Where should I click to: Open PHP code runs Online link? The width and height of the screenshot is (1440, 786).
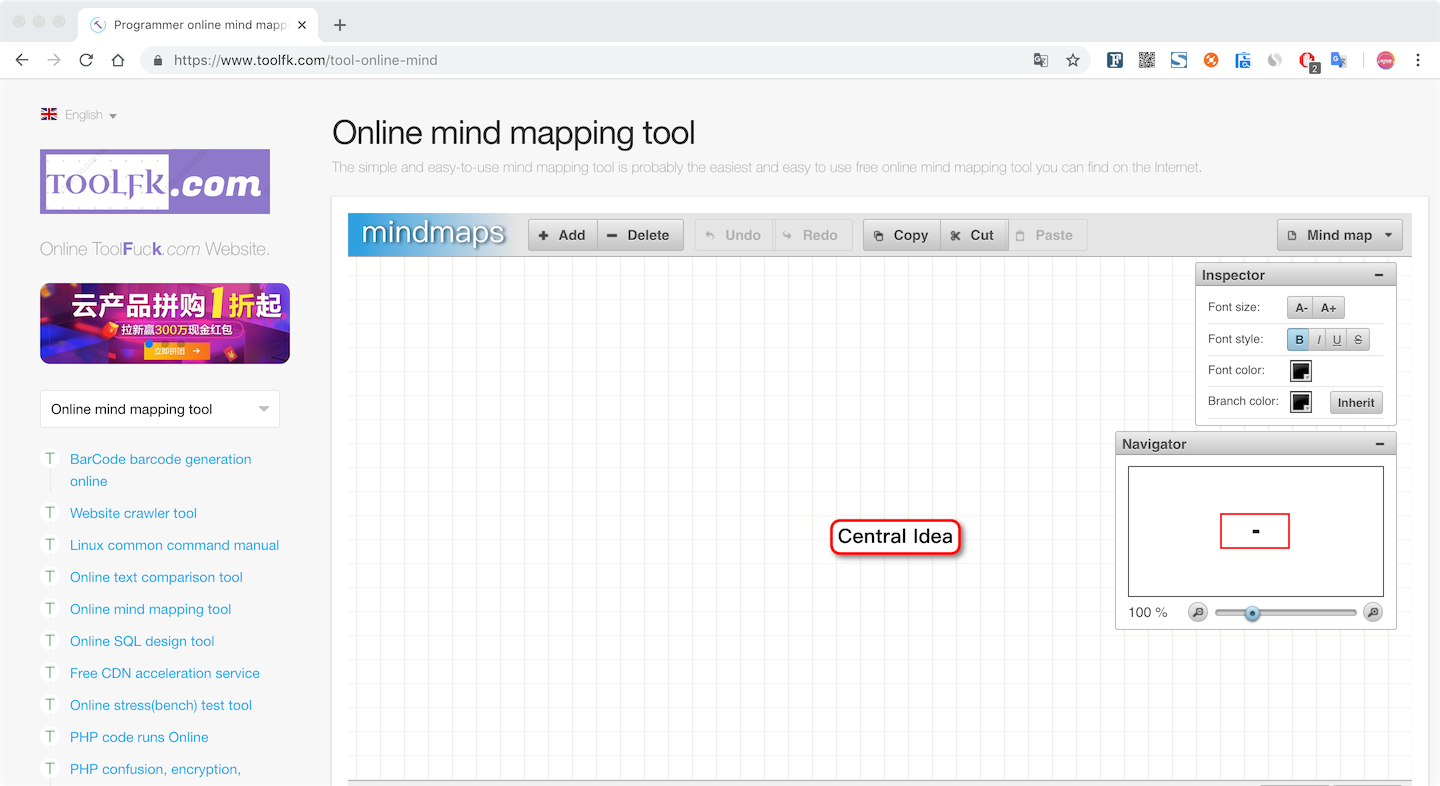[x=139, y=737]
